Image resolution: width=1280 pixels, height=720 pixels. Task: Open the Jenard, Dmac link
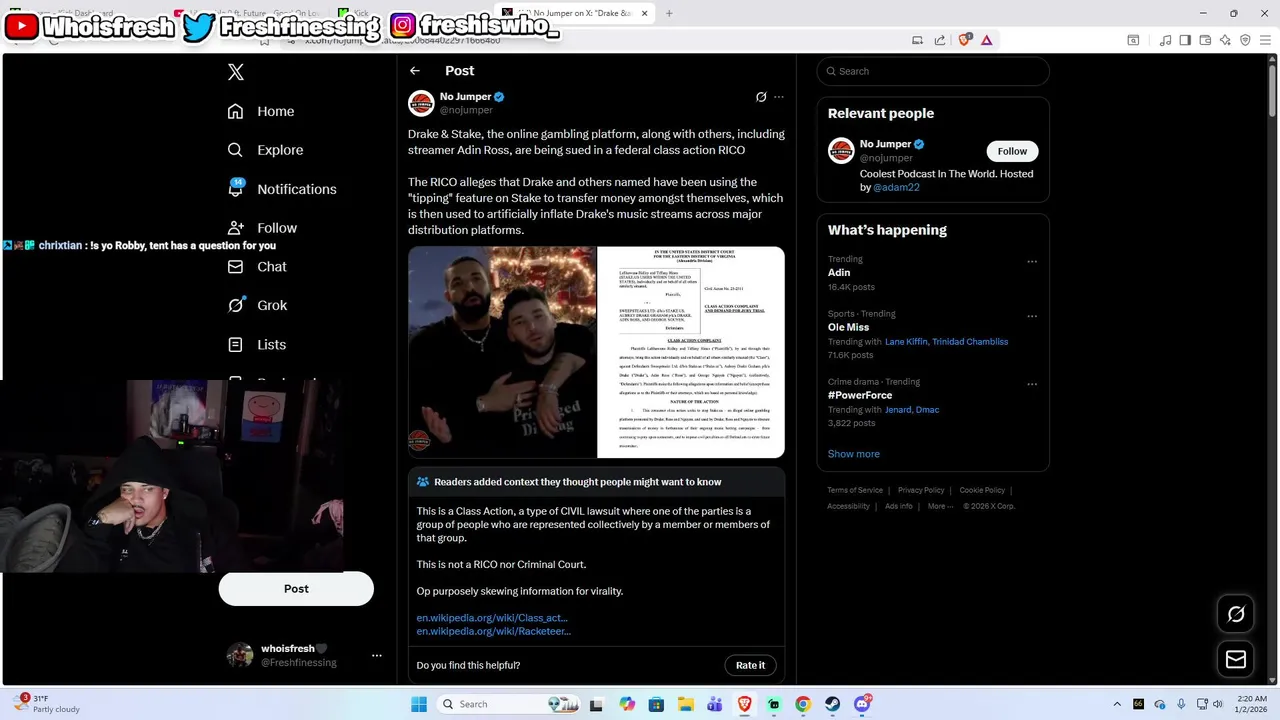coord(912,410)
